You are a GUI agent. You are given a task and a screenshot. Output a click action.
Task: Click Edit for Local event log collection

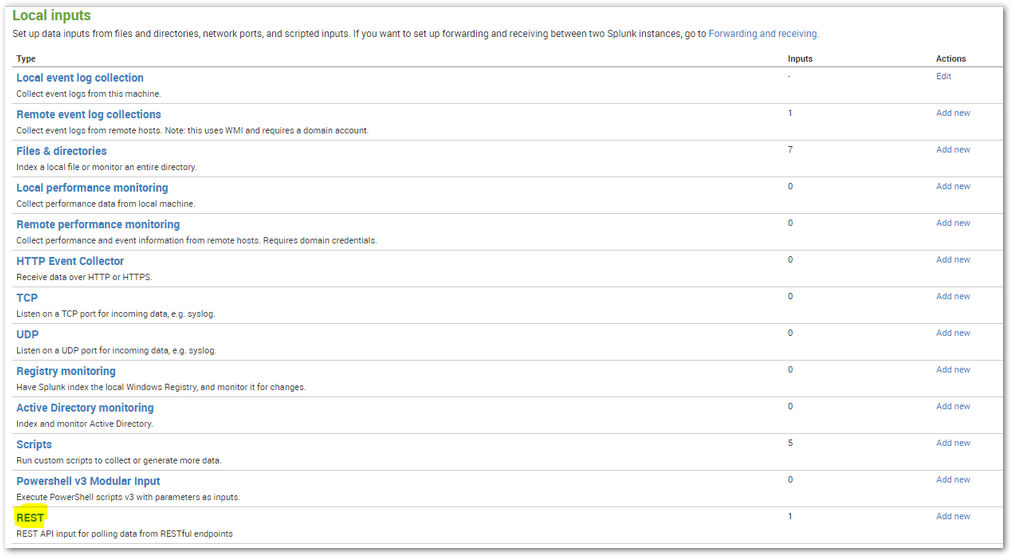click(x=943, y=76)
